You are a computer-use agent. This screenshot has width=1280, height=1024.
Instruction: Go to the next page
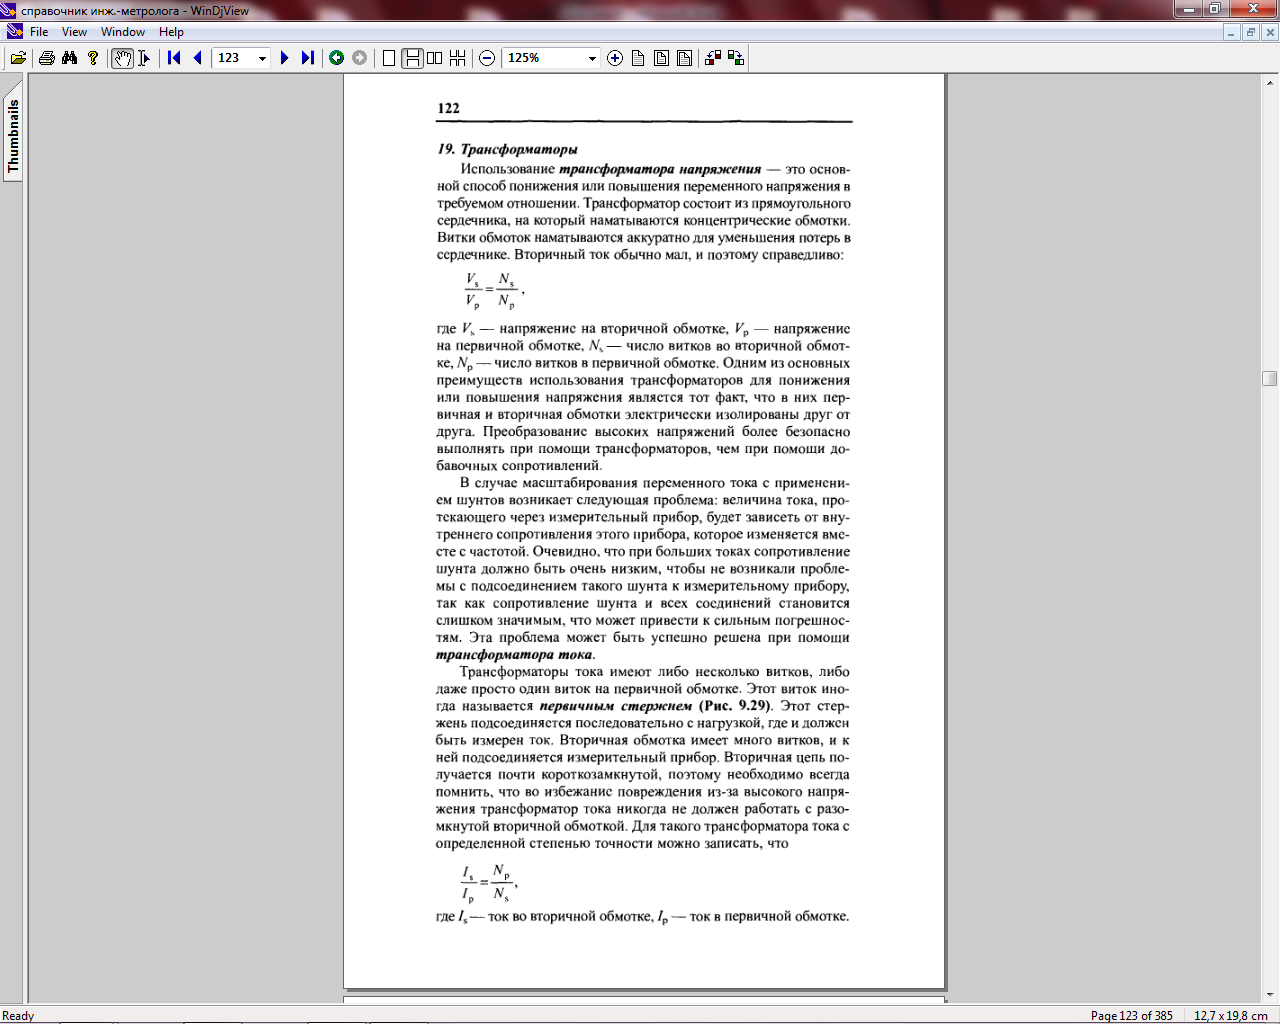click(285, 58)
